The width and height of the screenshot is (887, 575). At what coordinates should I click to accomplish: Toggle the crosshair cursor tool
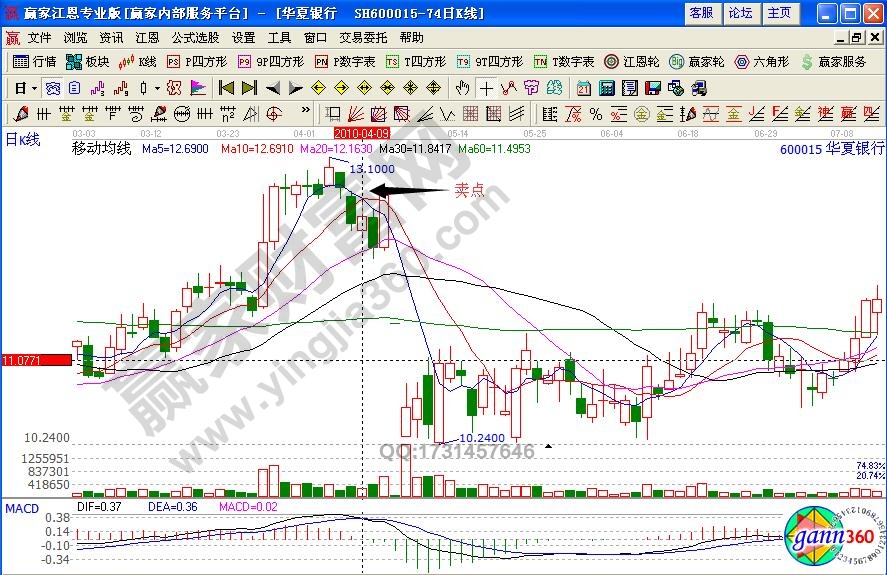click(486, 88)
